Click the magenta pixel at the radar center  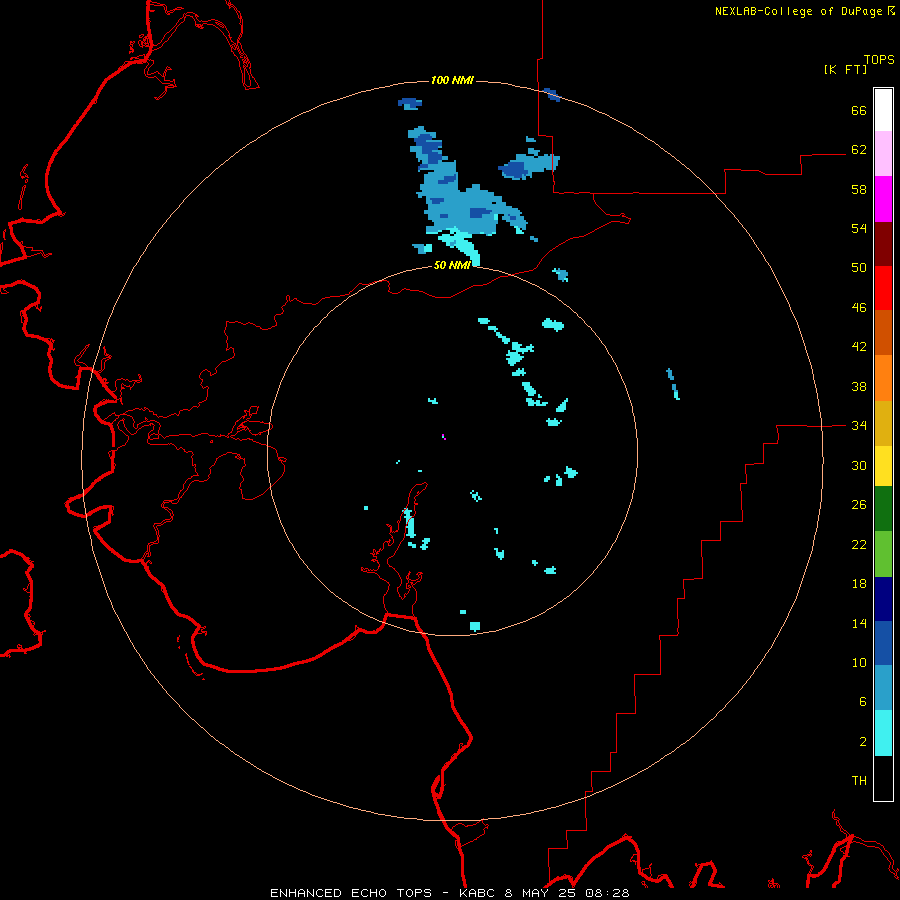coord(444,437)
